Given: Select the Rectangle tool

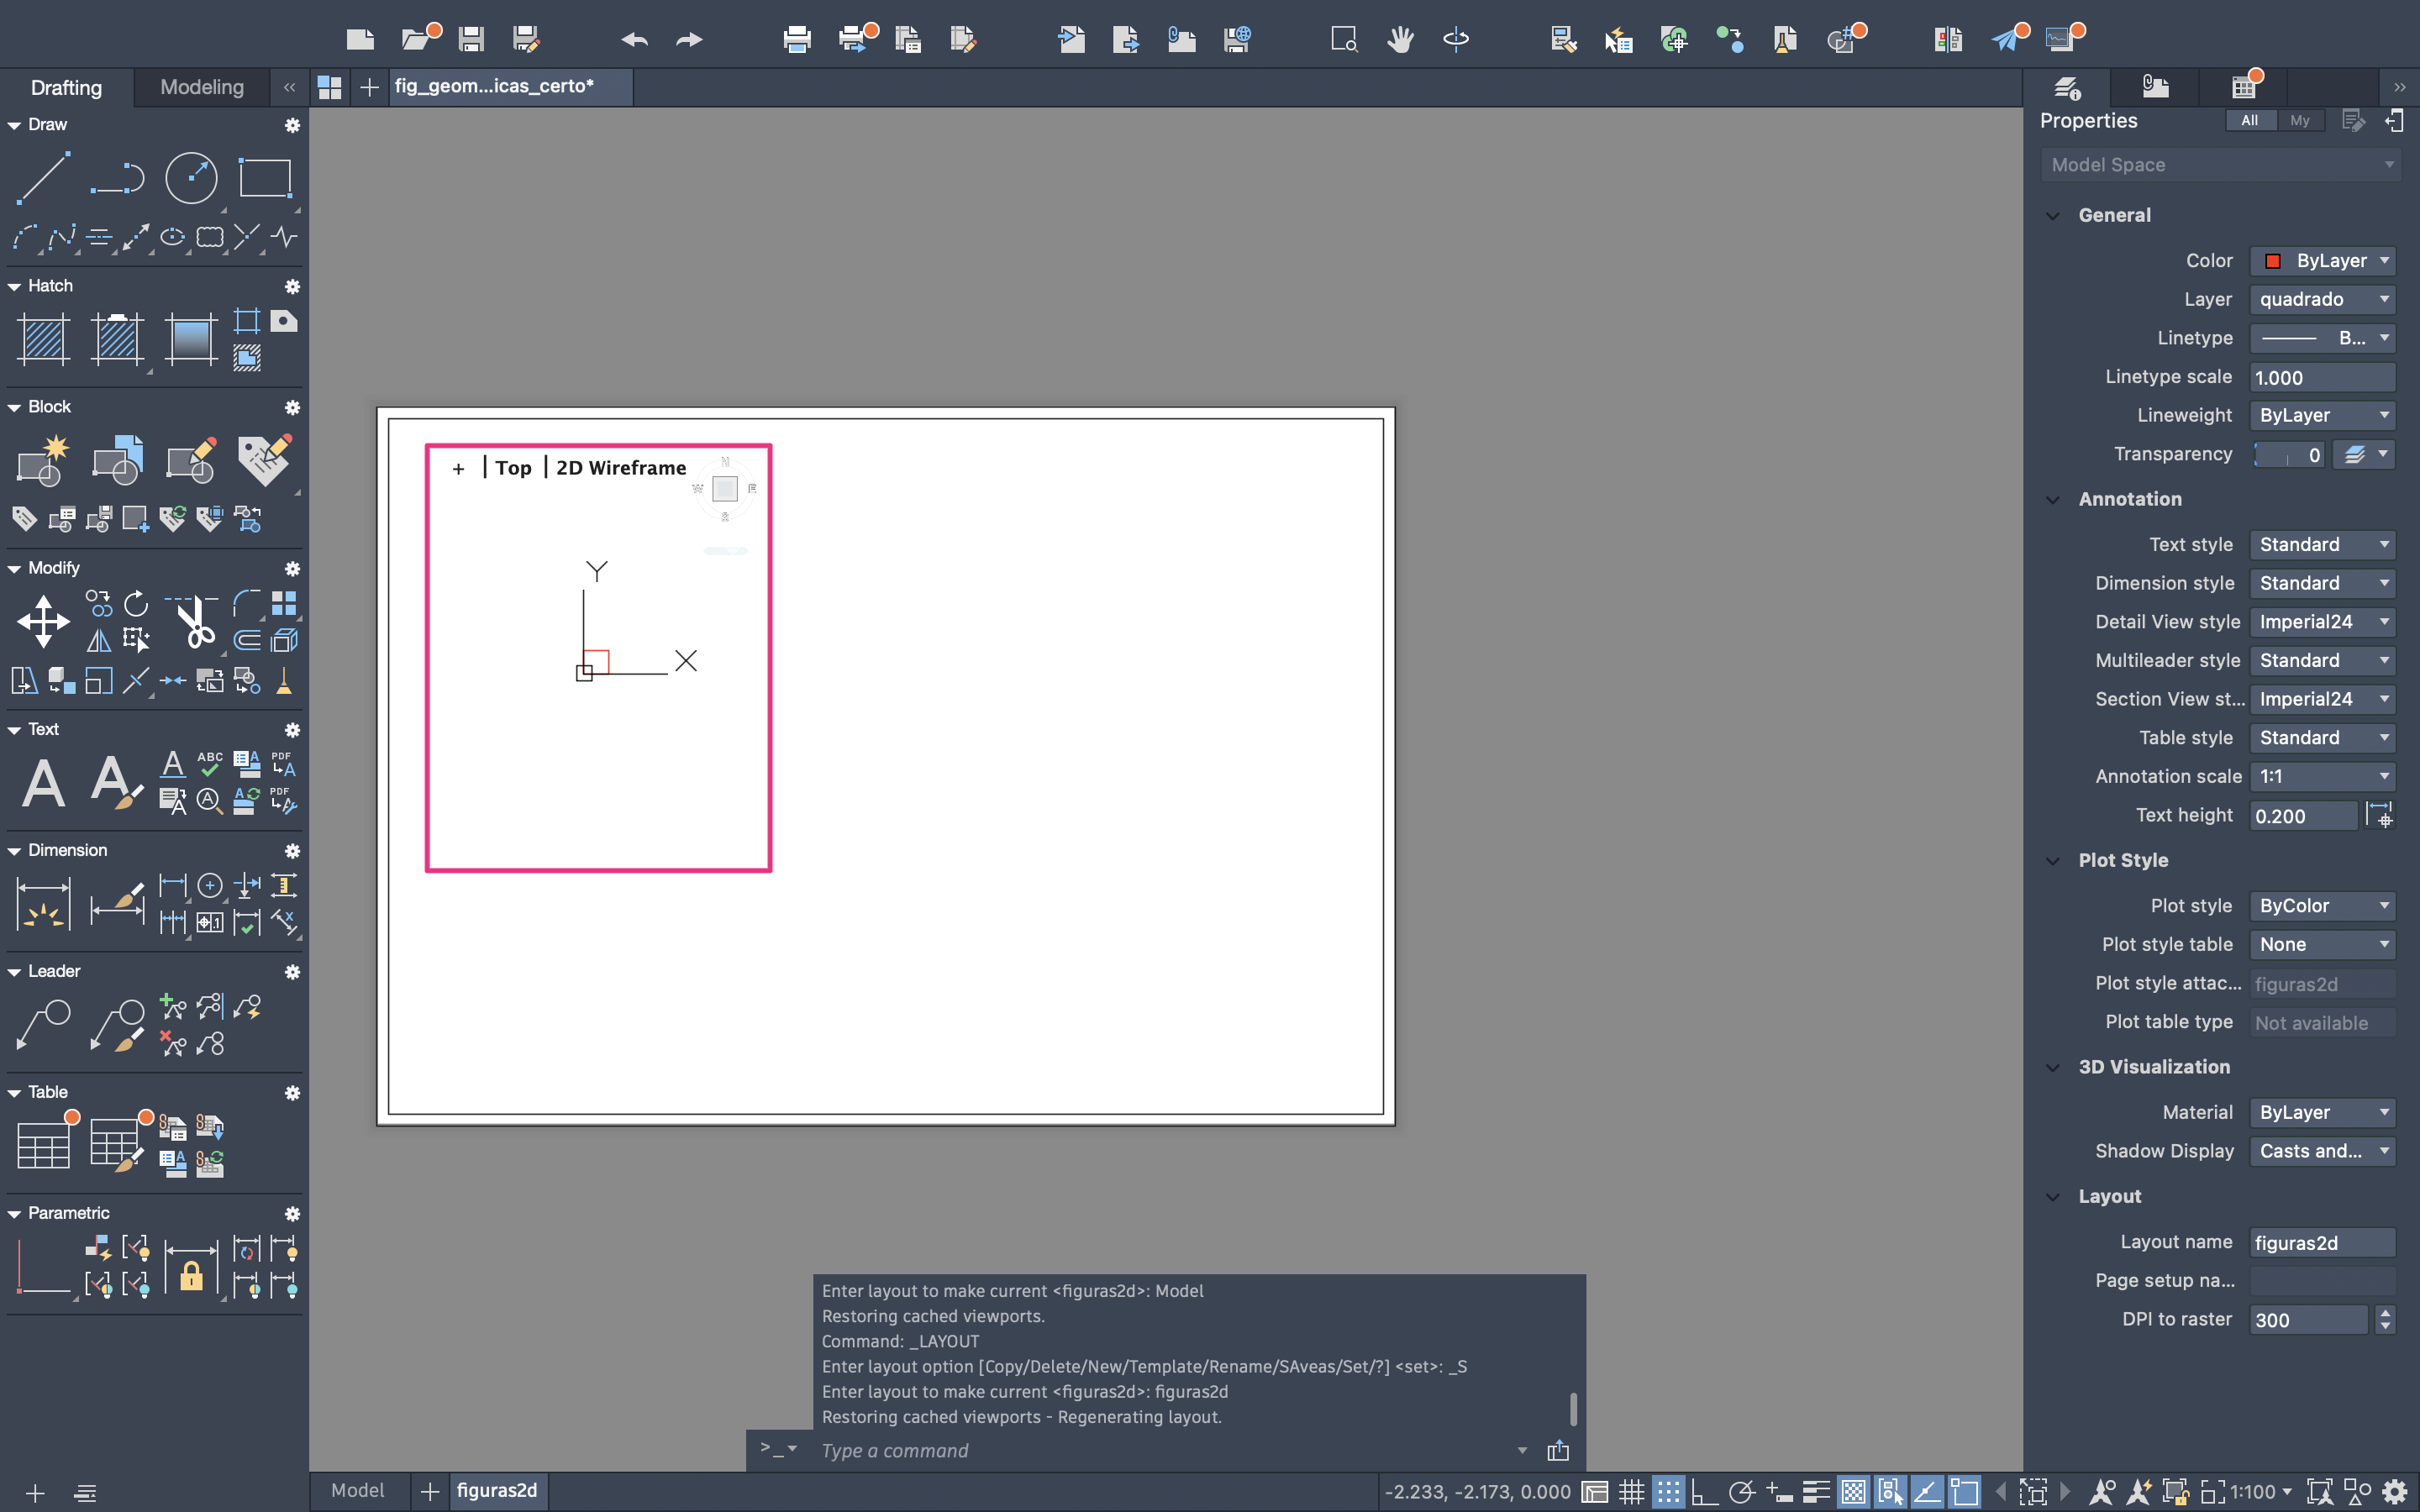Looking at the screenshot, I should (265, 179).
